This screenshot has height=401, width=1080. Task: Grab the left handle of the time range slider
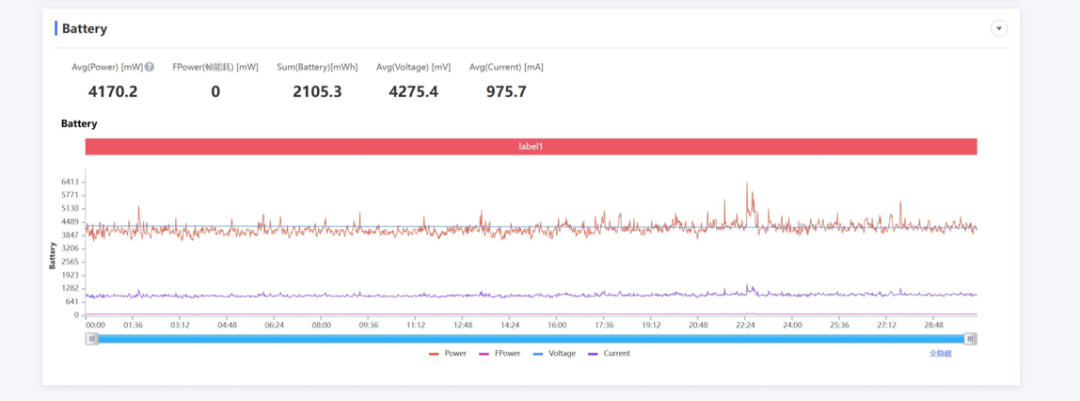pyautogui.click(x=92, y=338)
